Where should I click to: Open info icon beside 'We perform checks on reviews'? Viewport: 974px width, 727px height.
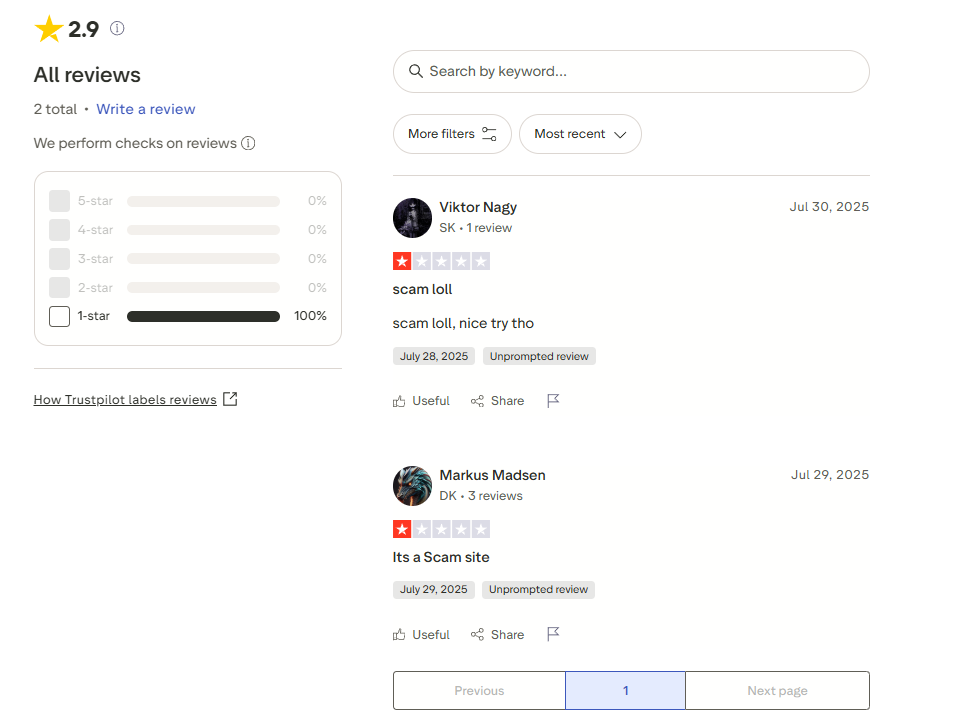pyautogui.click(x=248, y=144)
